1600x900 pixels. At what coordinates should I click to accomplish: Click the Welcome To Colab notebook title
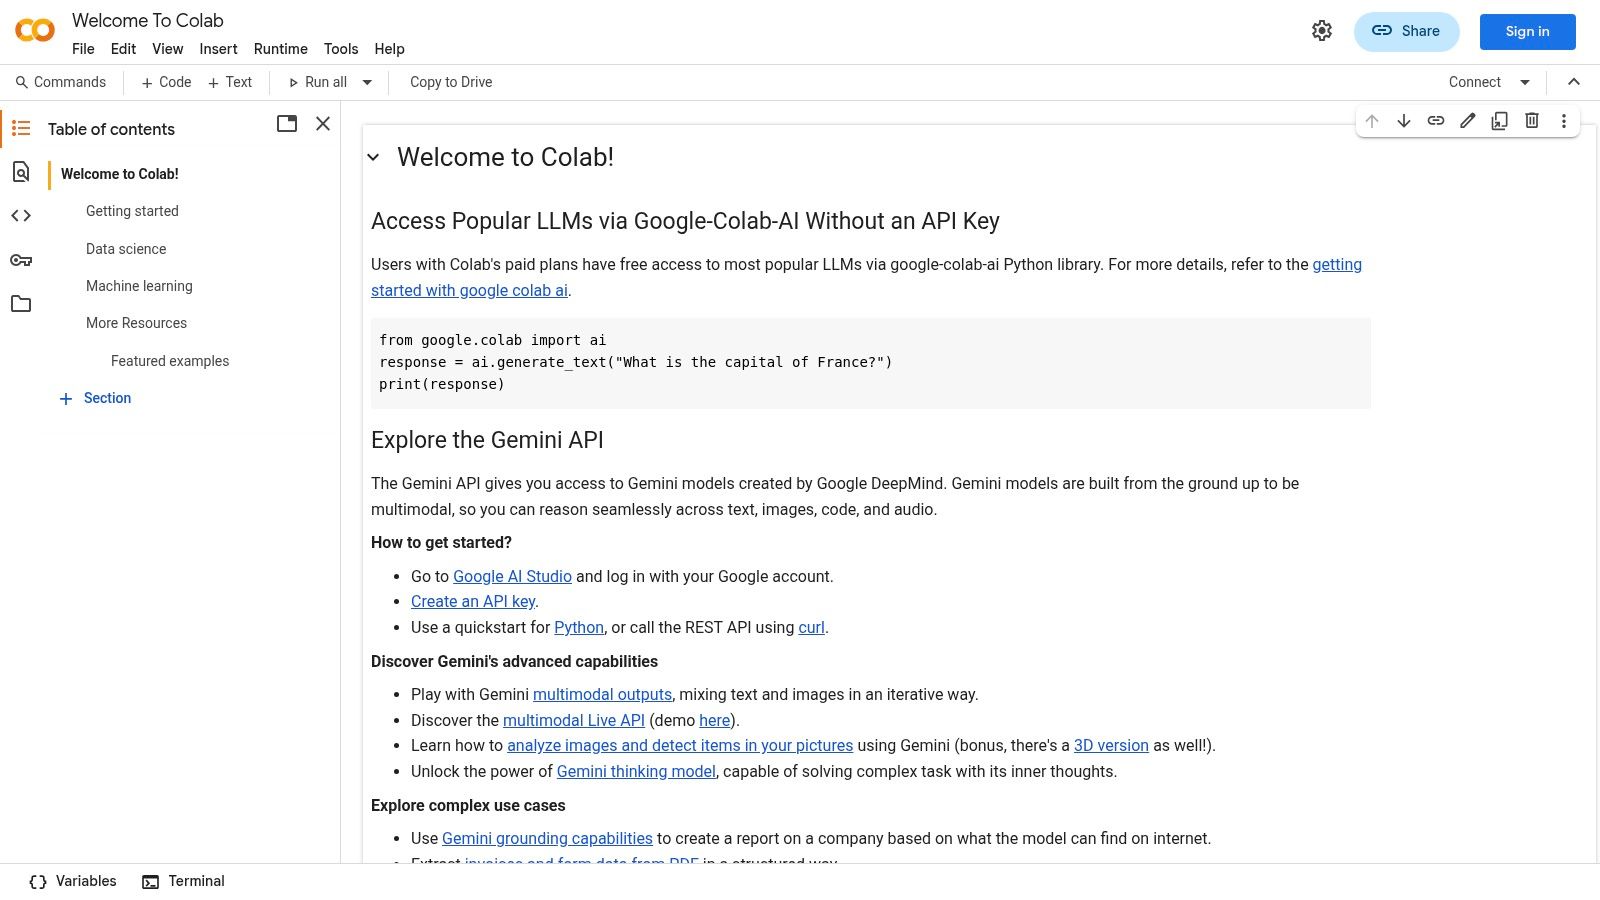(148, 20)
